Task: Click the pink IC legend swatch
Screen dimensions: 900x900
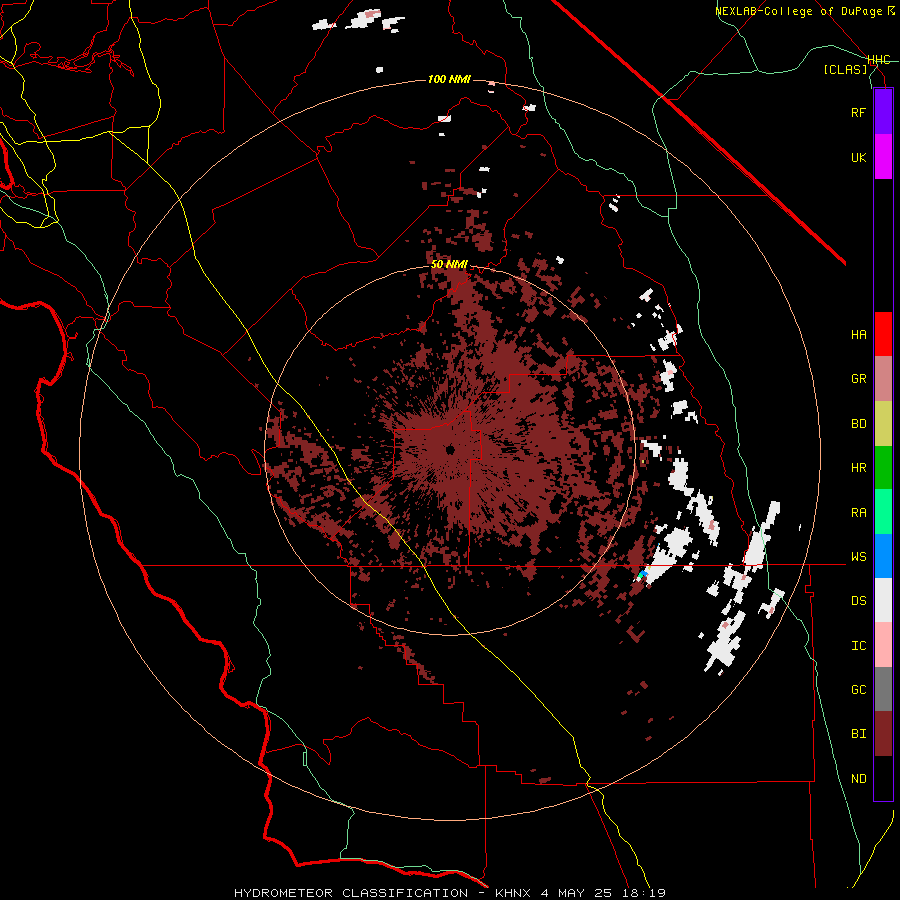Action: 883,645
